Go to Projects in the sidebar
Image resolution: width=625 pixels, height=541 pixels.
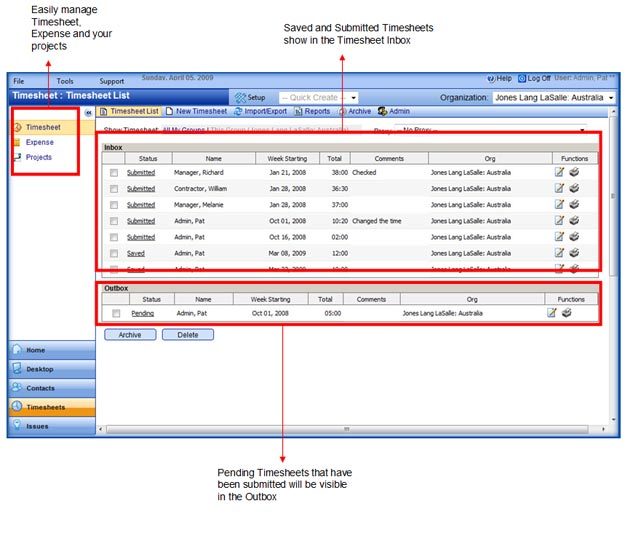click(39, 157)
